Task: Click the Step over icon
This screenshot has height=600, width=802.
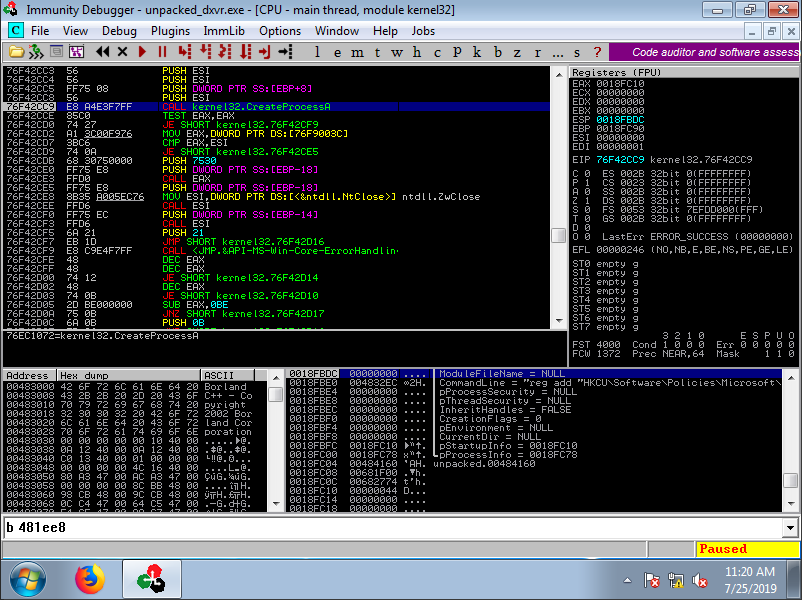Action: tap(206, 52)
